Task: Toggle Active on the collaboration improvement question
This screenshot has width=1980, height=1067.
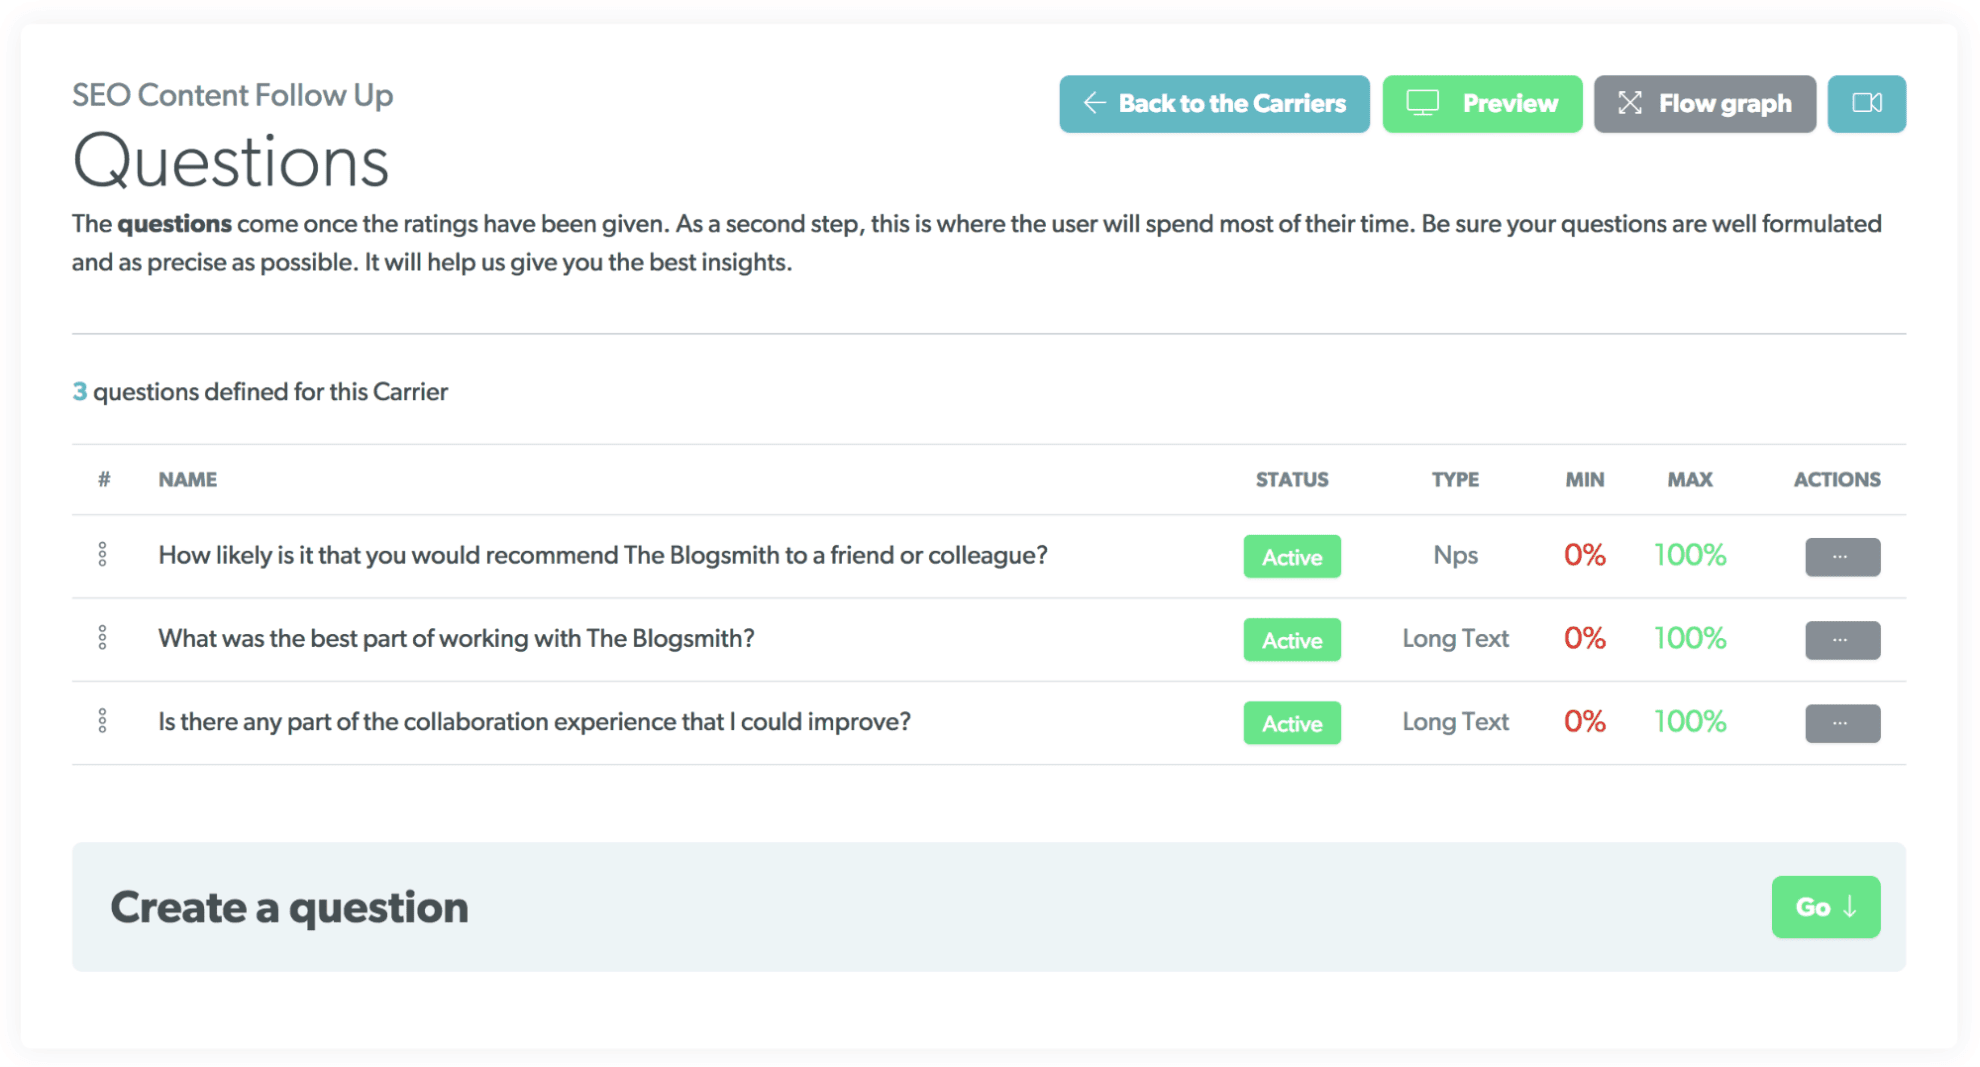Action: click(1291, 722)
